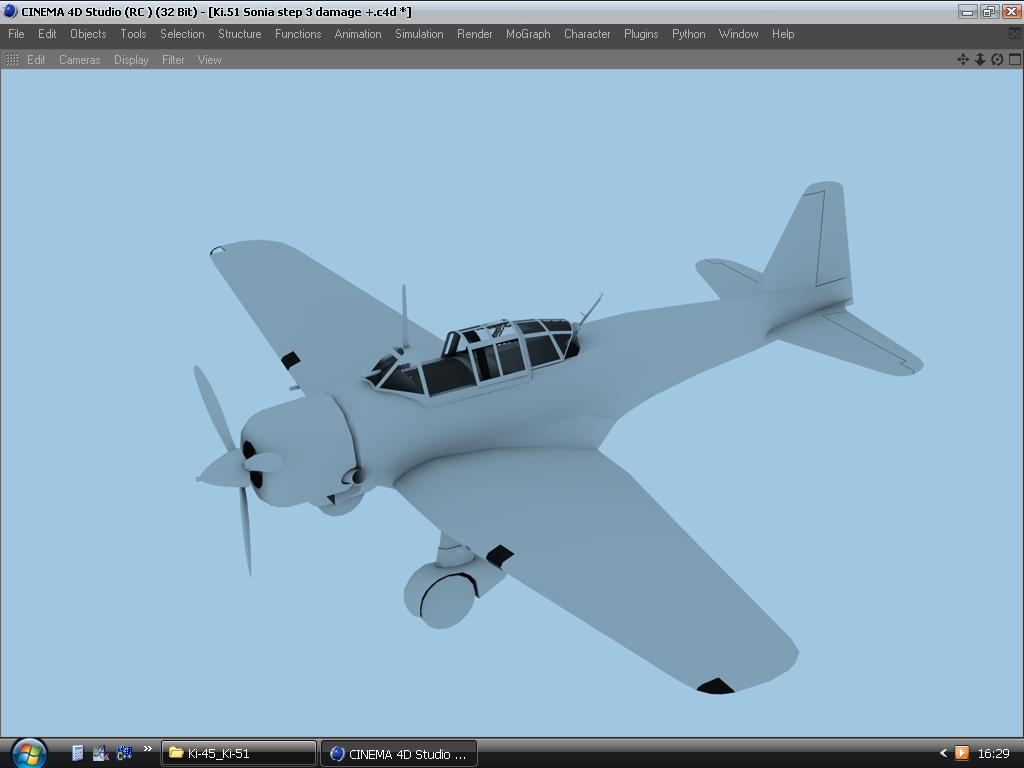Click the viewport move camera icon
Viewport: 1024px width, 768px height.
point(963,59)
